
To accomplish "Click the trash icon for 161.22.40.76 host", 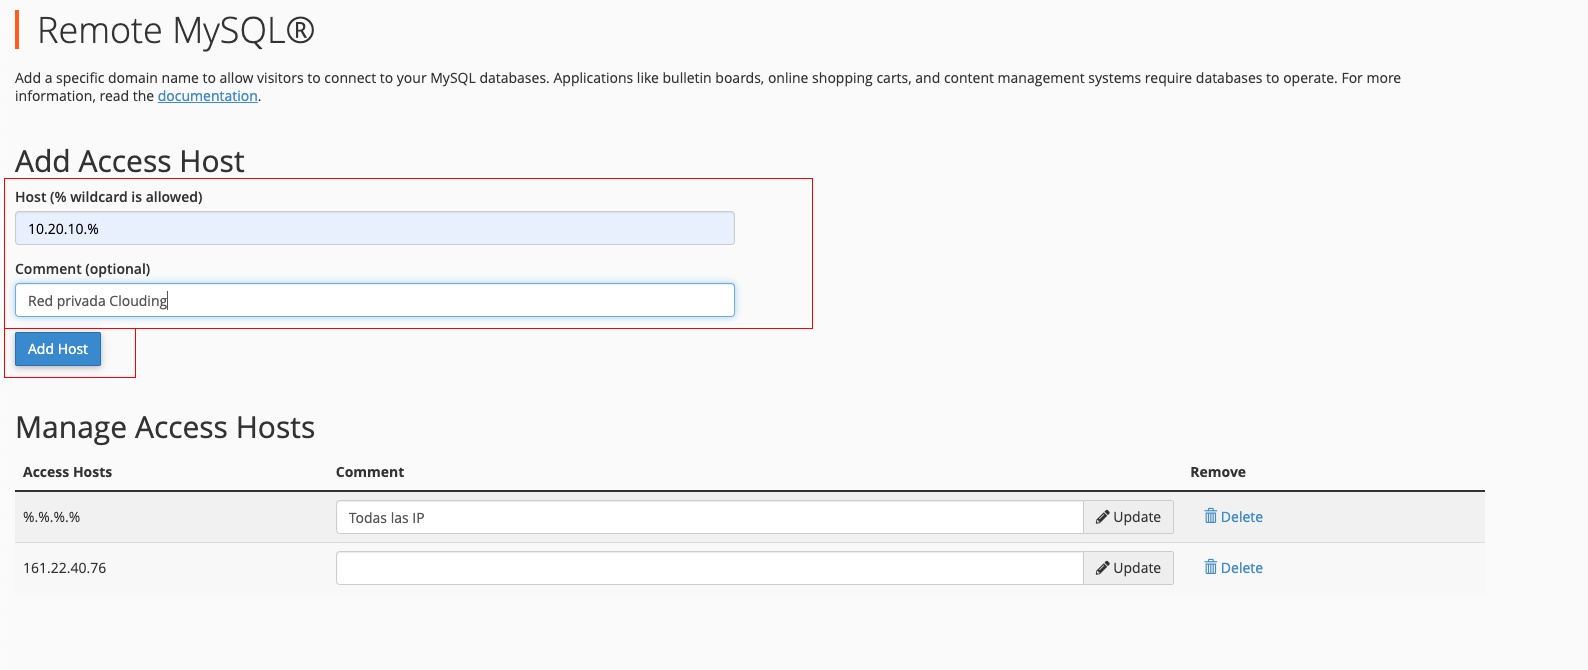I will click(x=1210, y=567).
